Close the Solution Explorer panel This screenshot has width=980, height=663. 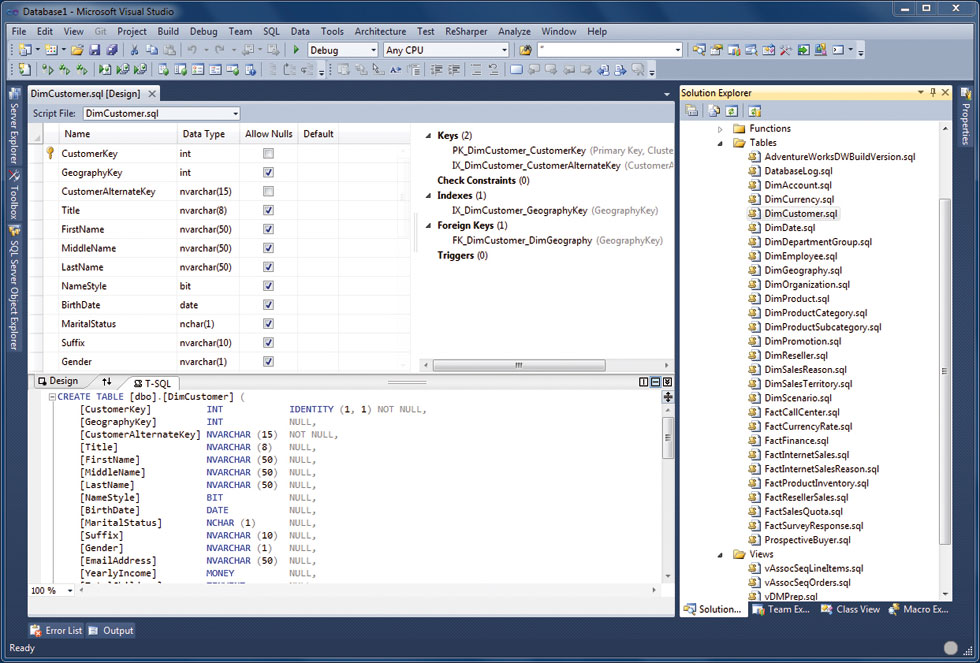945,92
